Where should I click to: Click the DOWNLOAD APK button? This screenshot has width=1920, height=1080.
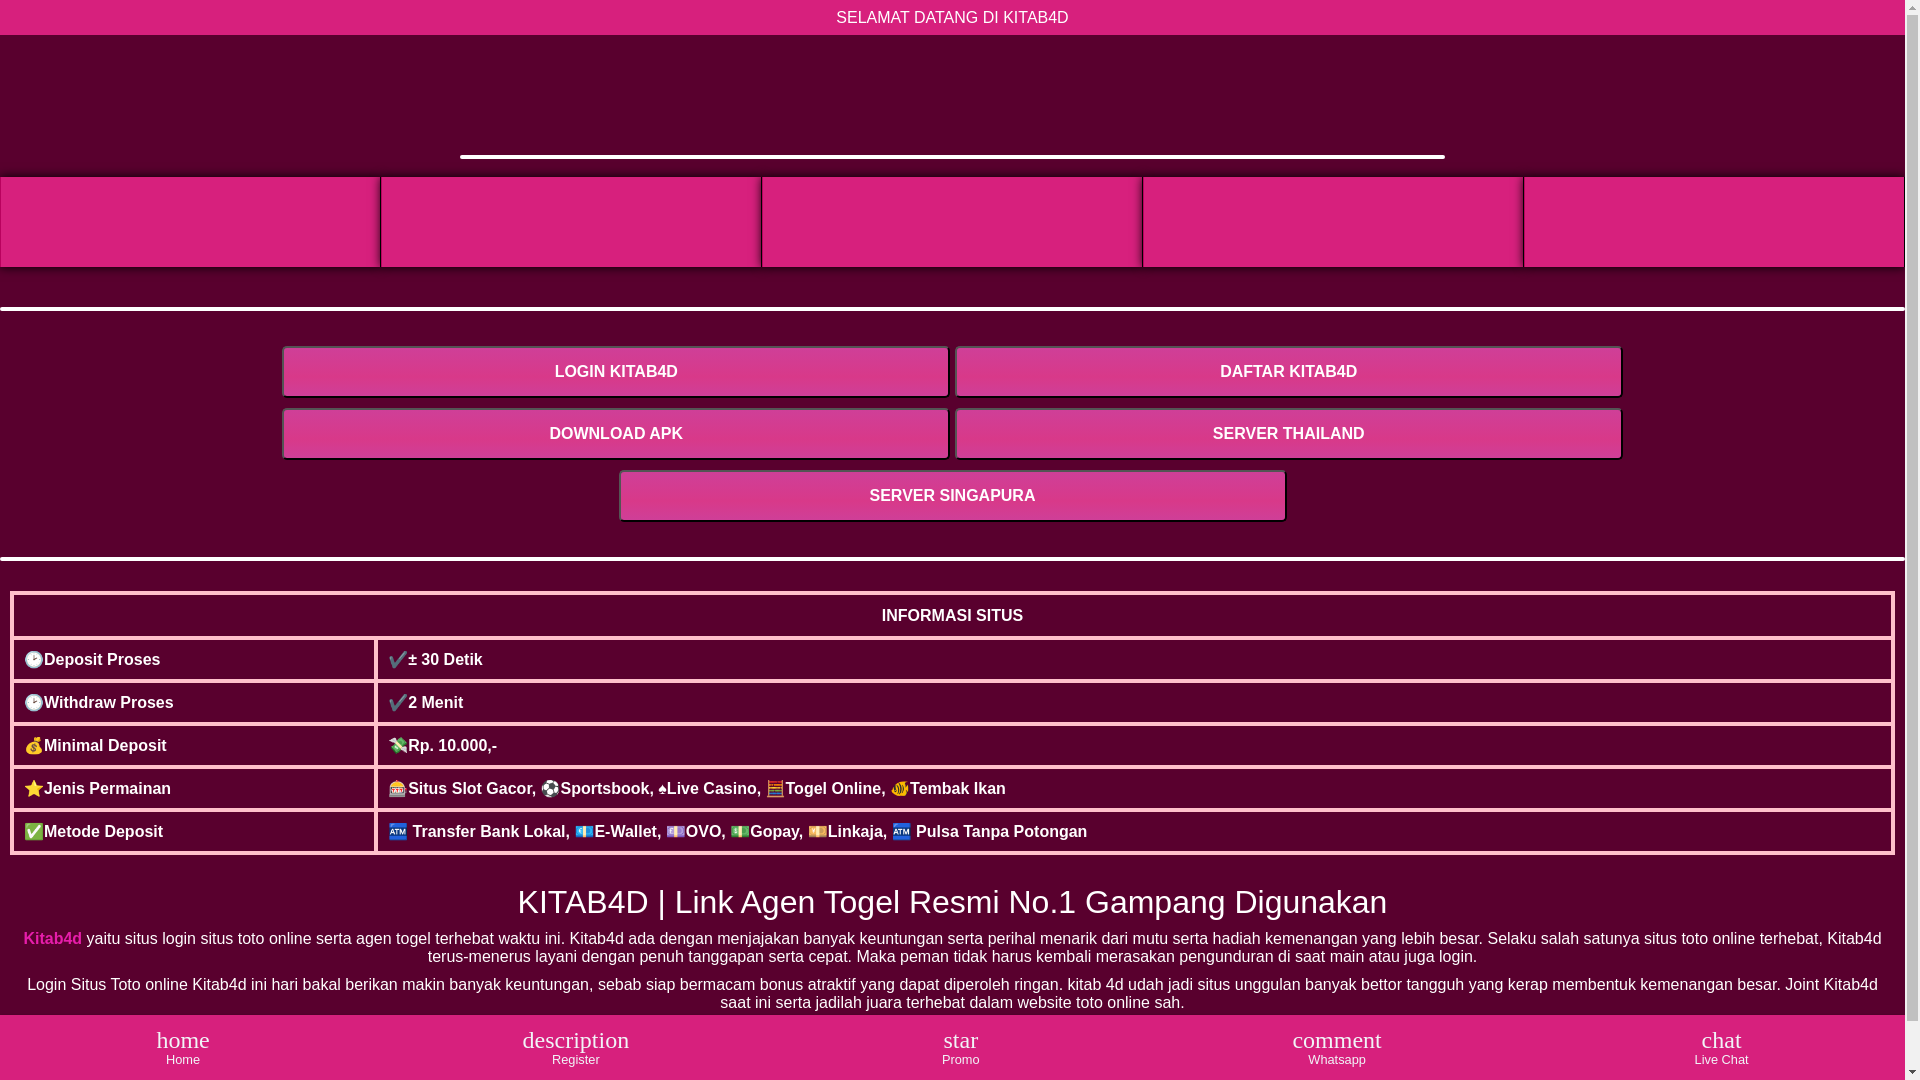(x=615, y=434)
